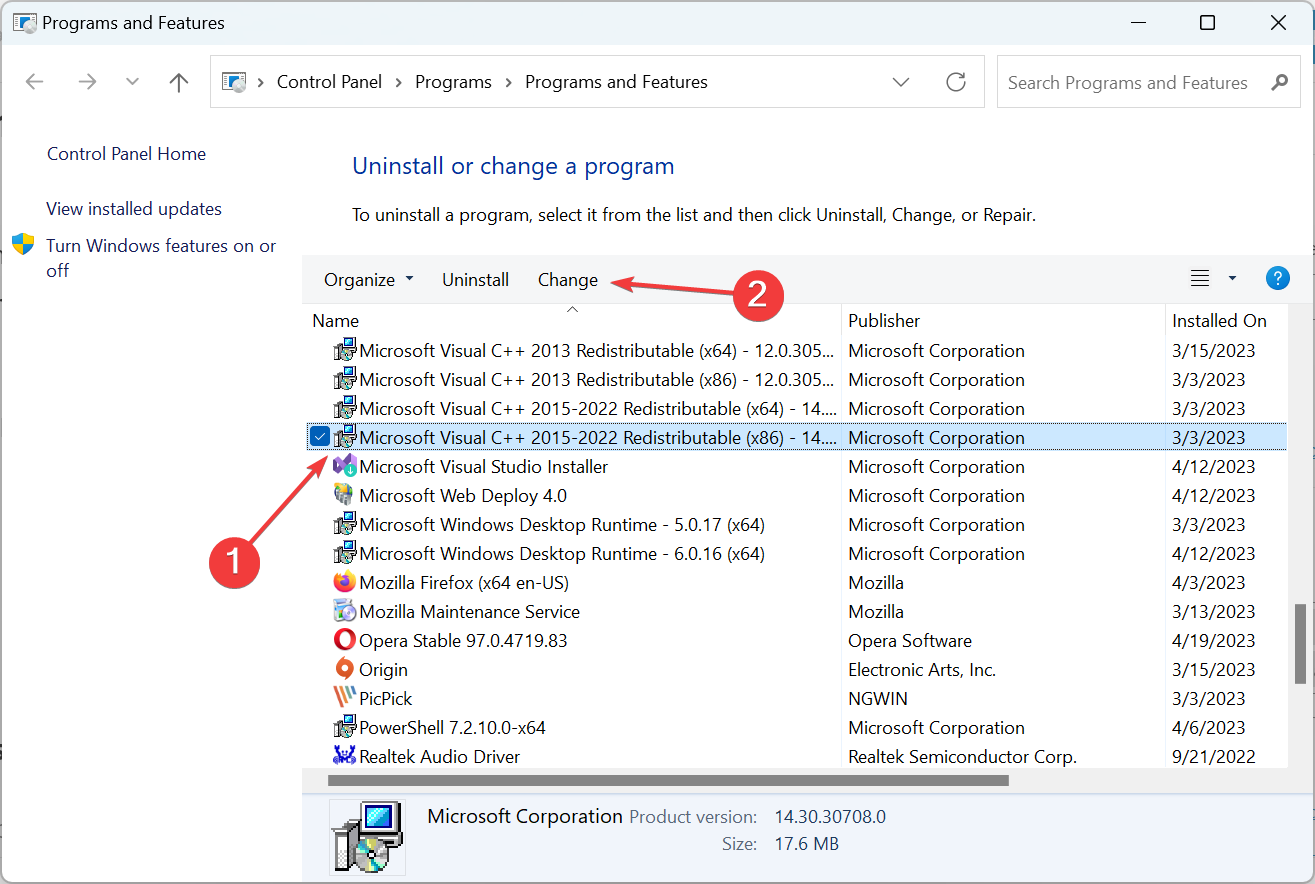Select Mozilla Firefox (x64 en-US) name
This screenshot has height=884, width=1315.
click(x=464, y=583)
